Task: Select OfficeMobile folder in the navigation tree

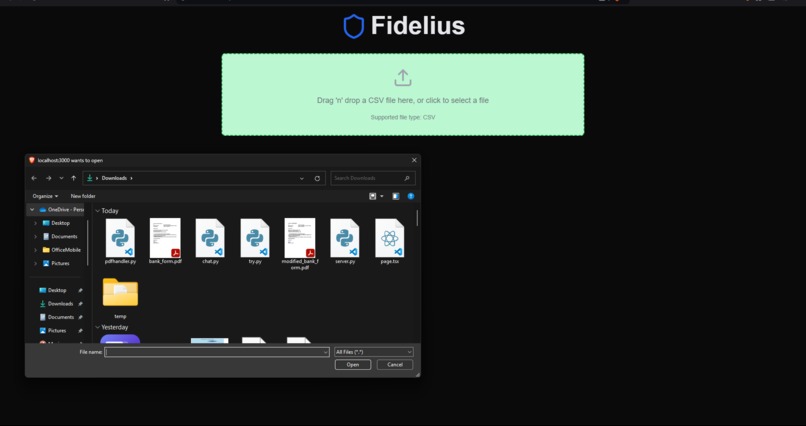Action: [x=62, y=250]
